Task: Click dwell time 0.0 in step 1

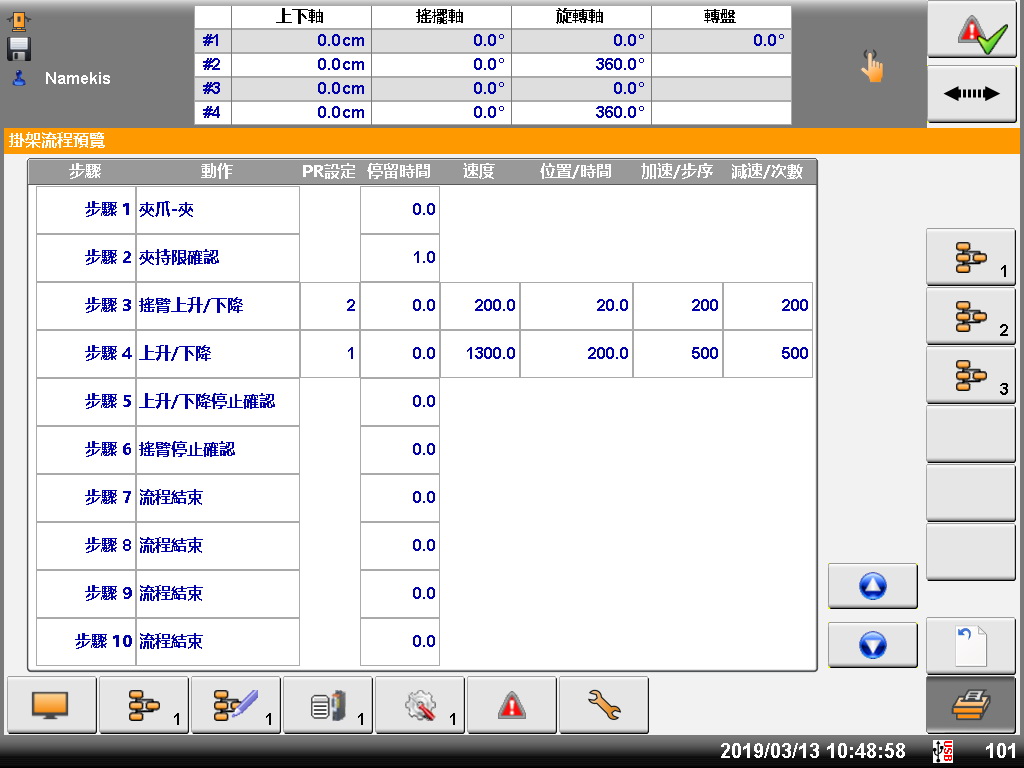Action: (400, 210)
